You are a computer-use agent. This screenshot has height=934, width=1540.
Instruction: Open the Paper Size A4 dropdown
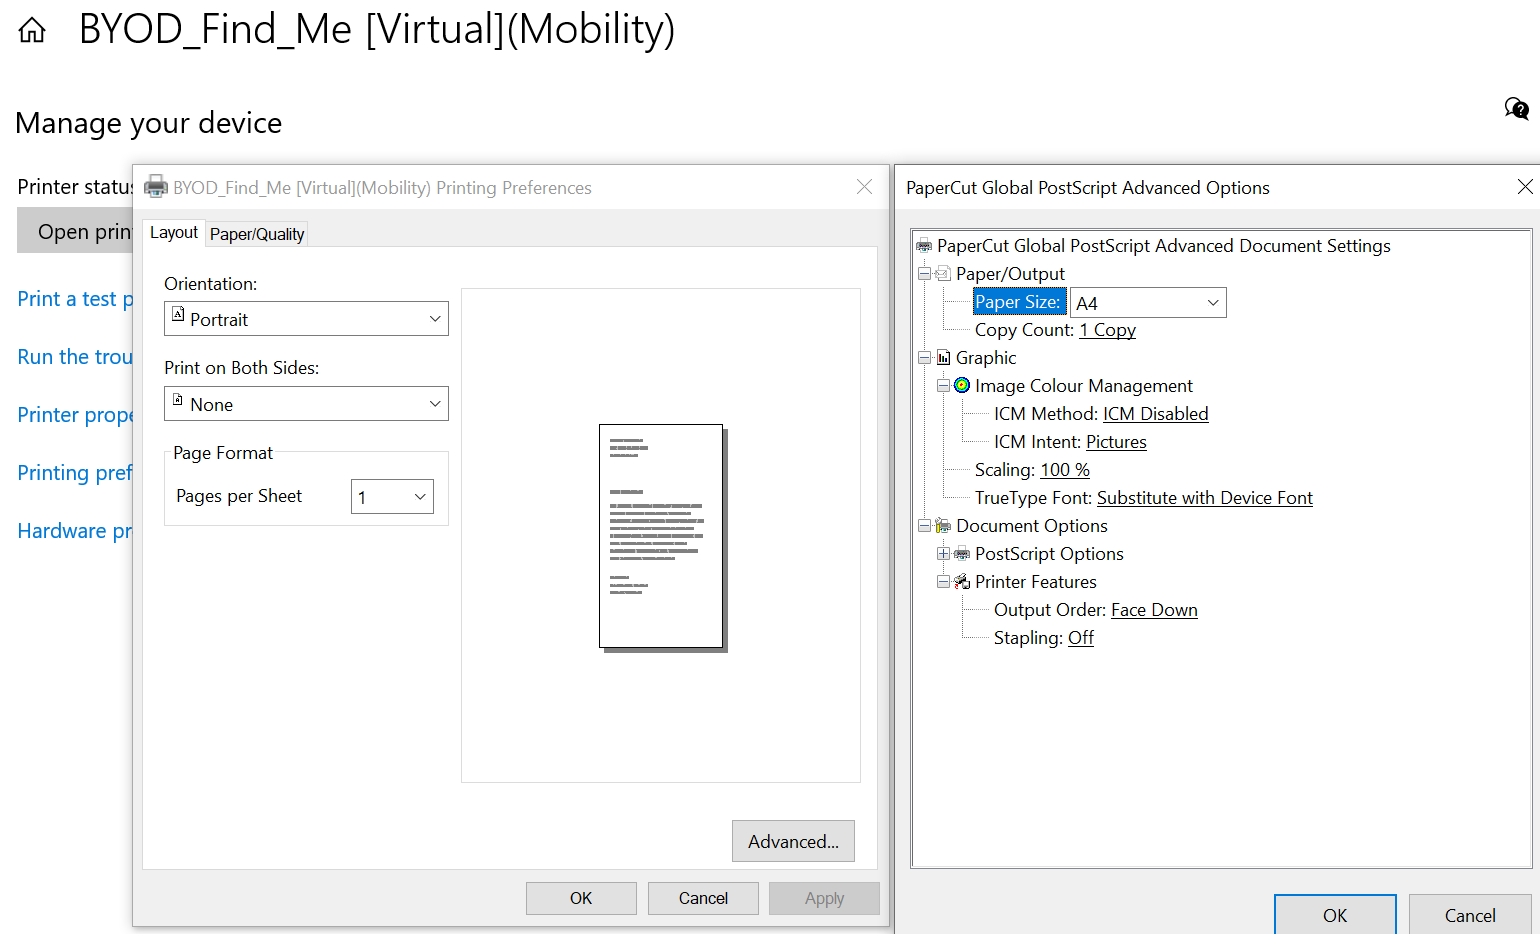[x=1148, y=303]
